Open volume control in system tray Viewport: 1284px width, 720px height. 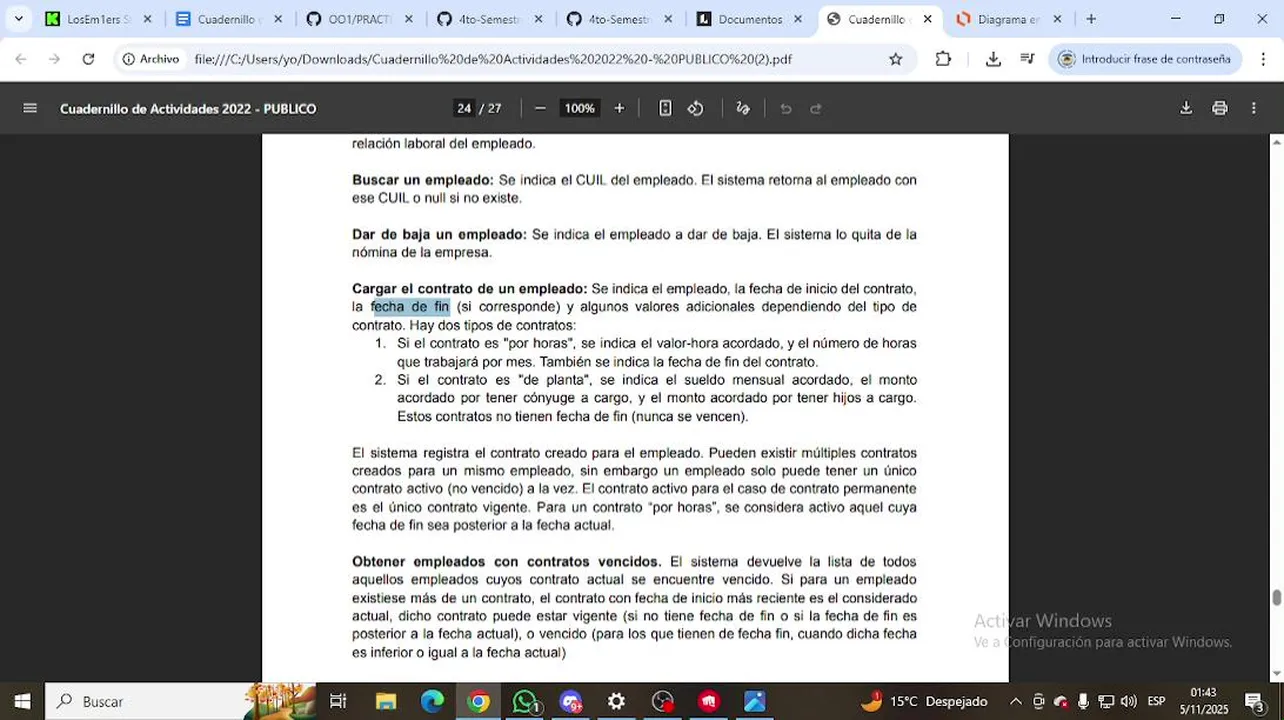[x=1129, y=701]
